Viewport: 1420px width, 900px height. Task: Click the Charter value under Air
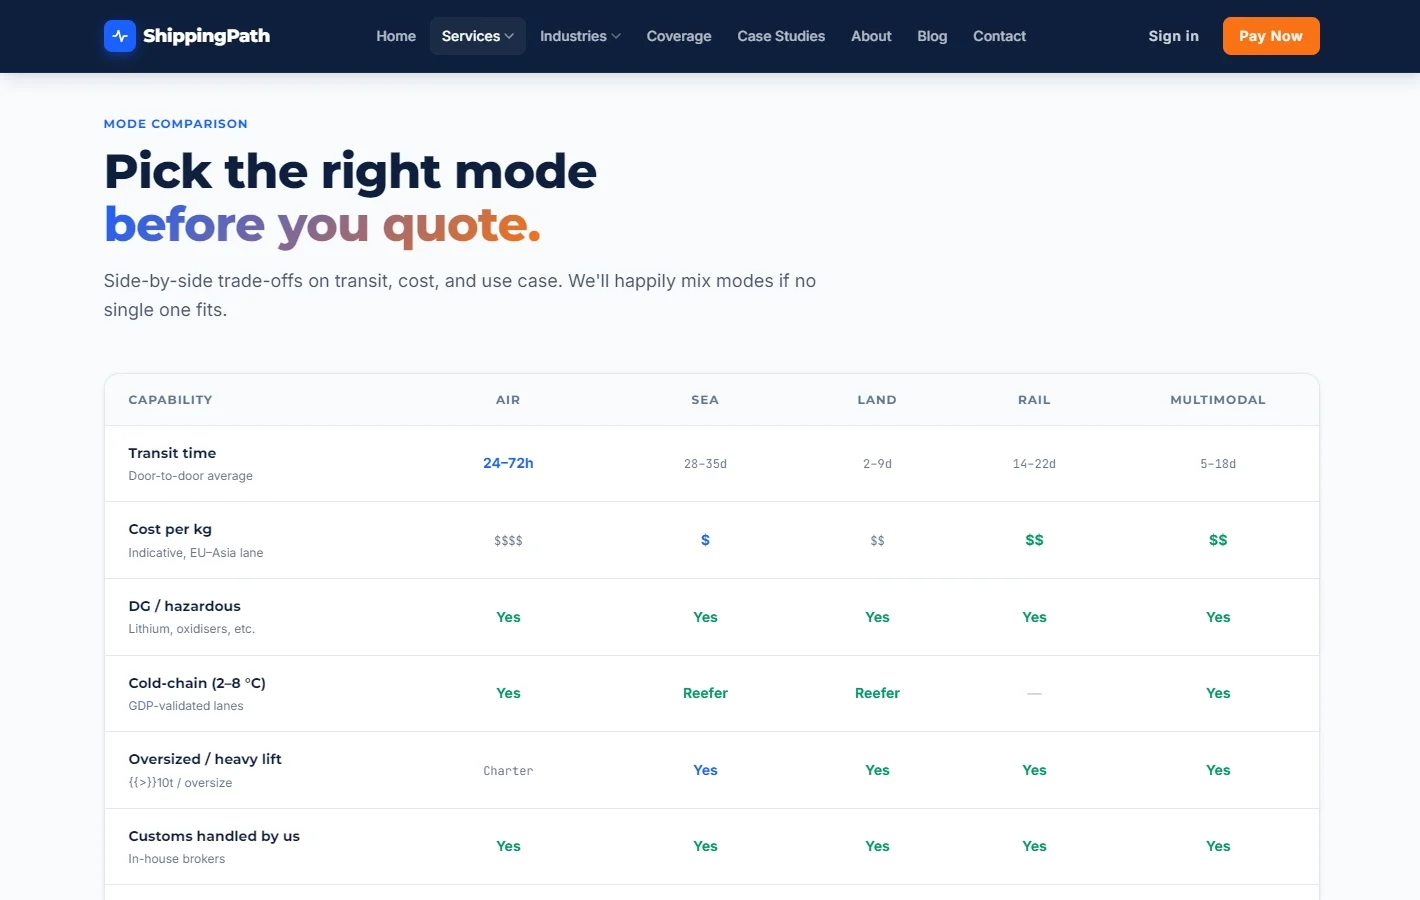click(x=508, y=771)
